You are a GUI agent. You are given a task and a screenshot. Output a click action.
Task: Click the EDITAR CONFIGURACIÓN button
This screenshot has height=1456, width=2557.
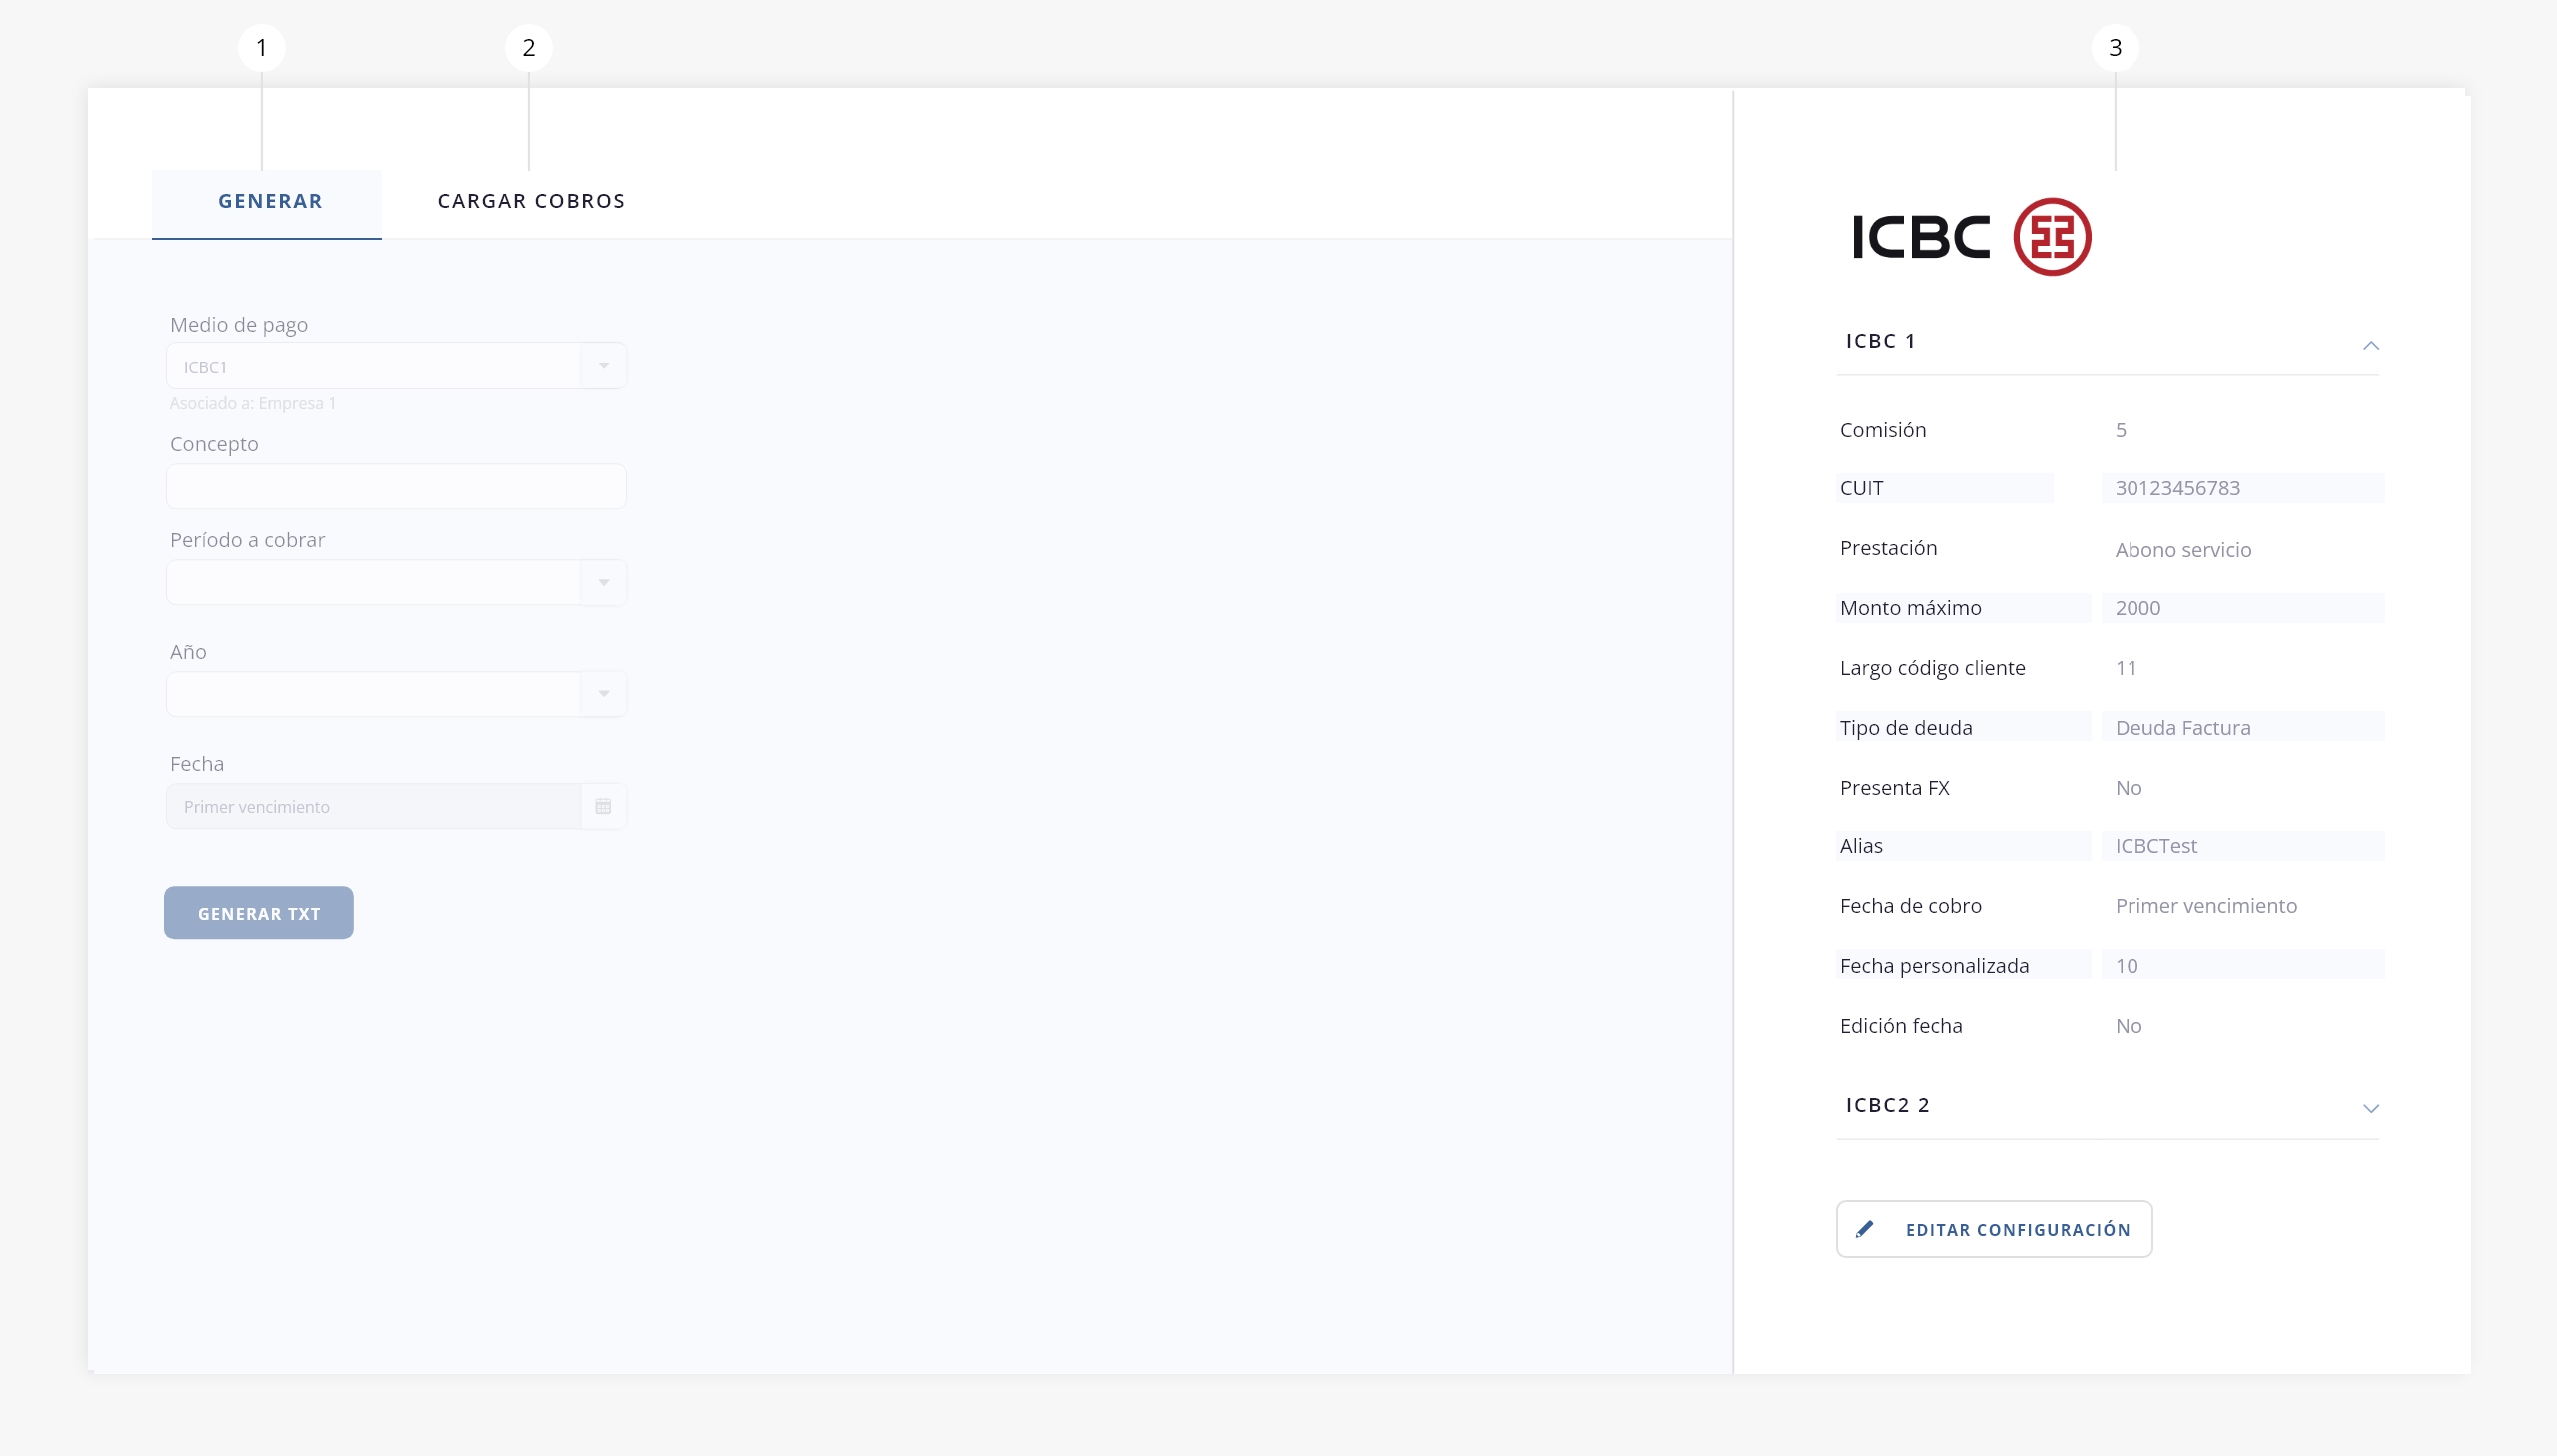(1995, 1230)
